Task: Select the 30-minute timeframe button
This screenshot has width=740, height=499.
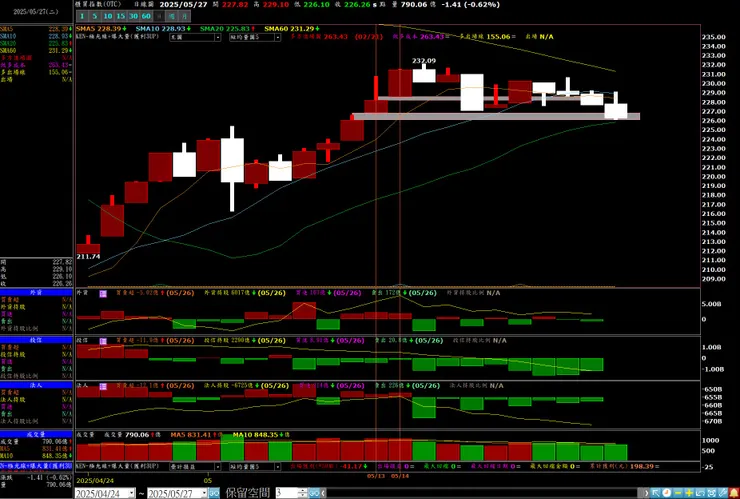Action: point(133,16)
